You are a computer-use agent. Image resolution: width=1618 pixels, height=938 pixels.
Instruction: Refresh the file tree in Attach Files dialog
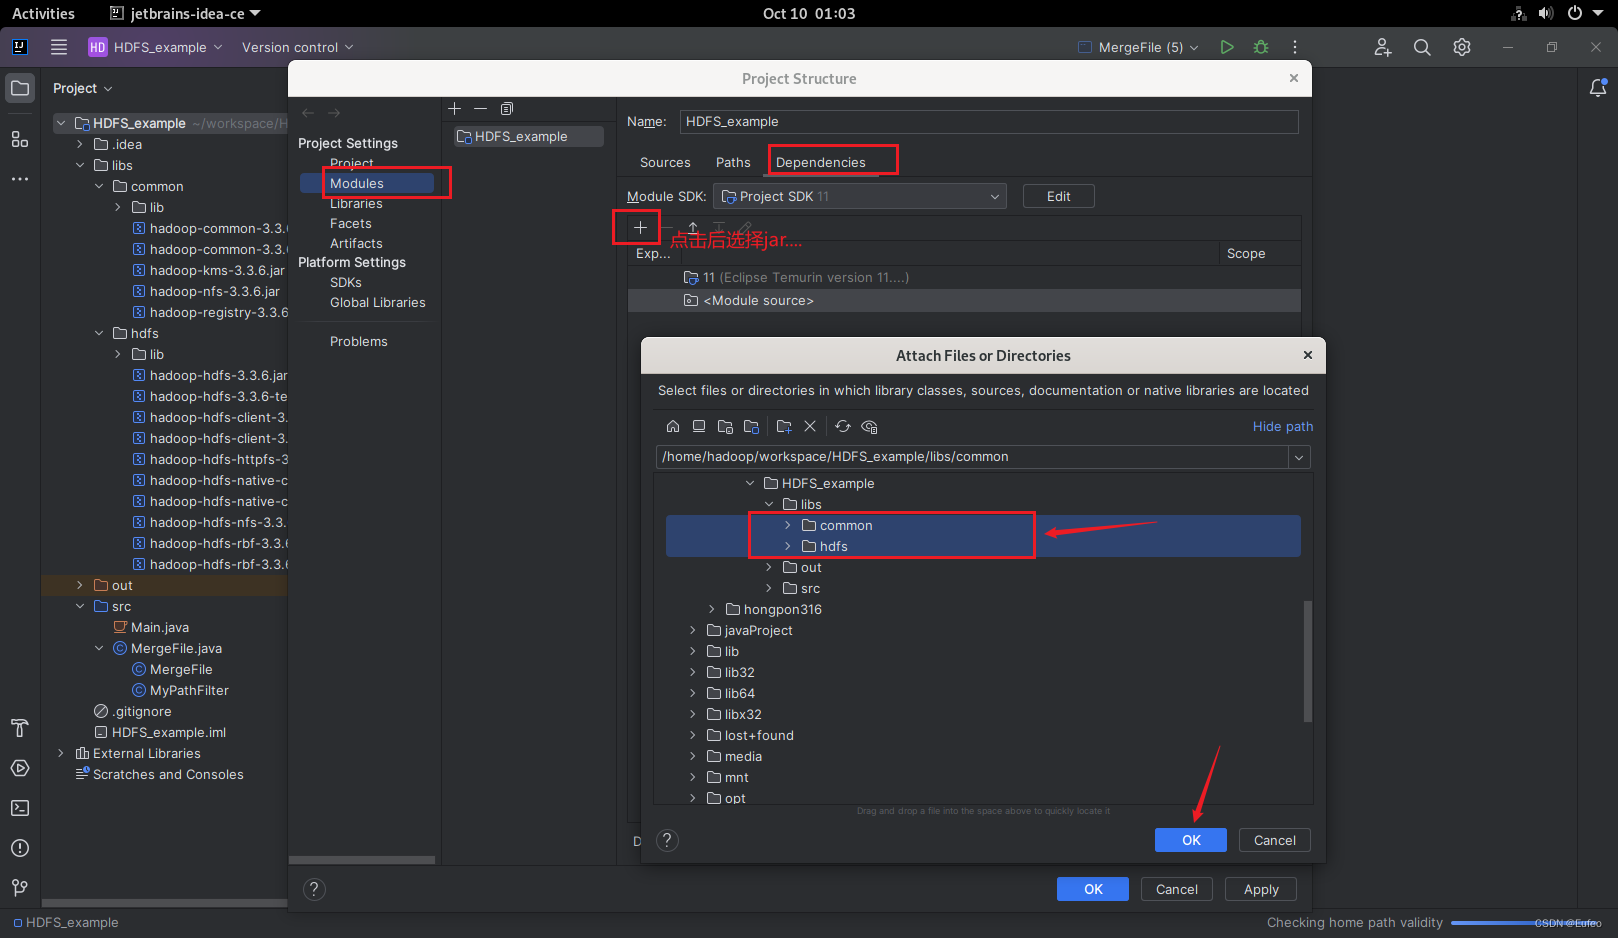point(842,426)
